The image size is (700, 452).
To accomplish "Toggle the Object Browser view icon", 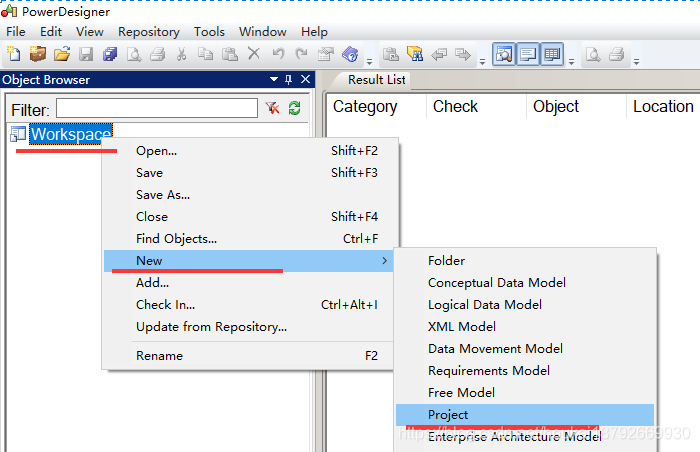I will pyautogui.click(x=504, y=54).
